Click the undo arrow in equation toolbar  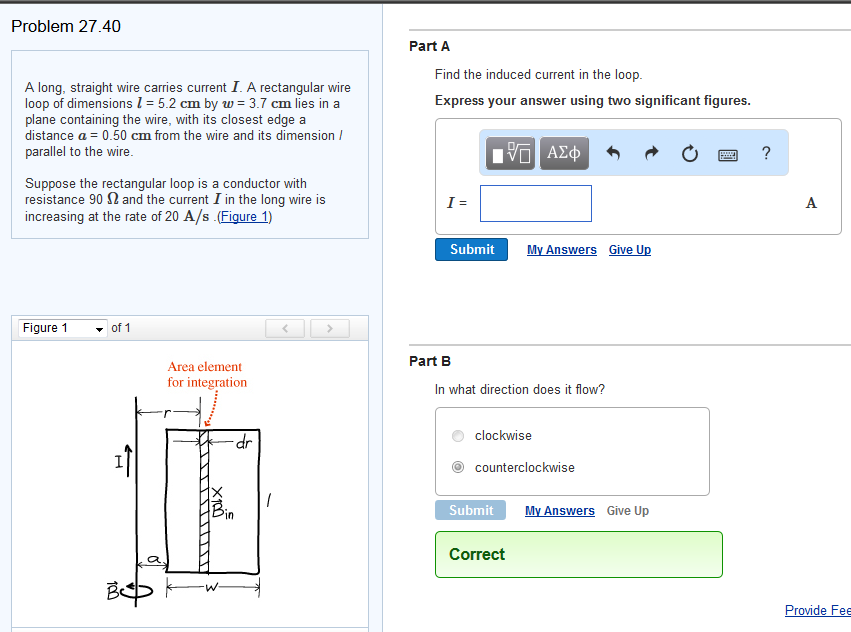[x=613, y=152]
